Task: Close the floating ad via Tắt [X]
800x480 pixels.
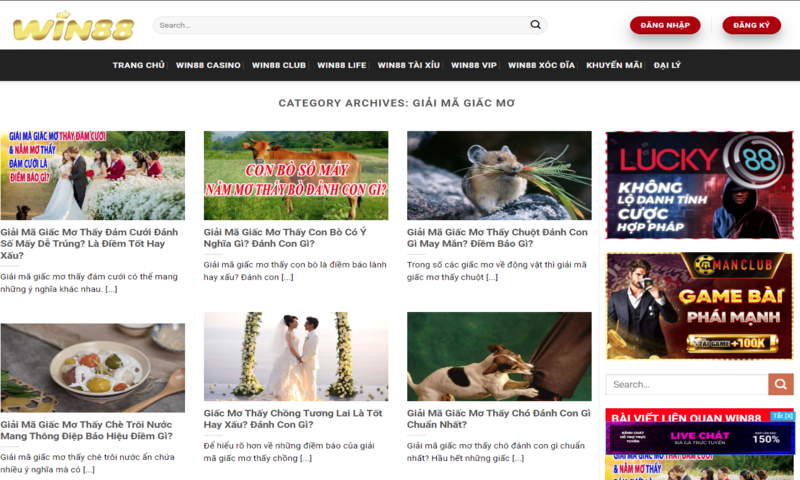Action: point(783,416)
